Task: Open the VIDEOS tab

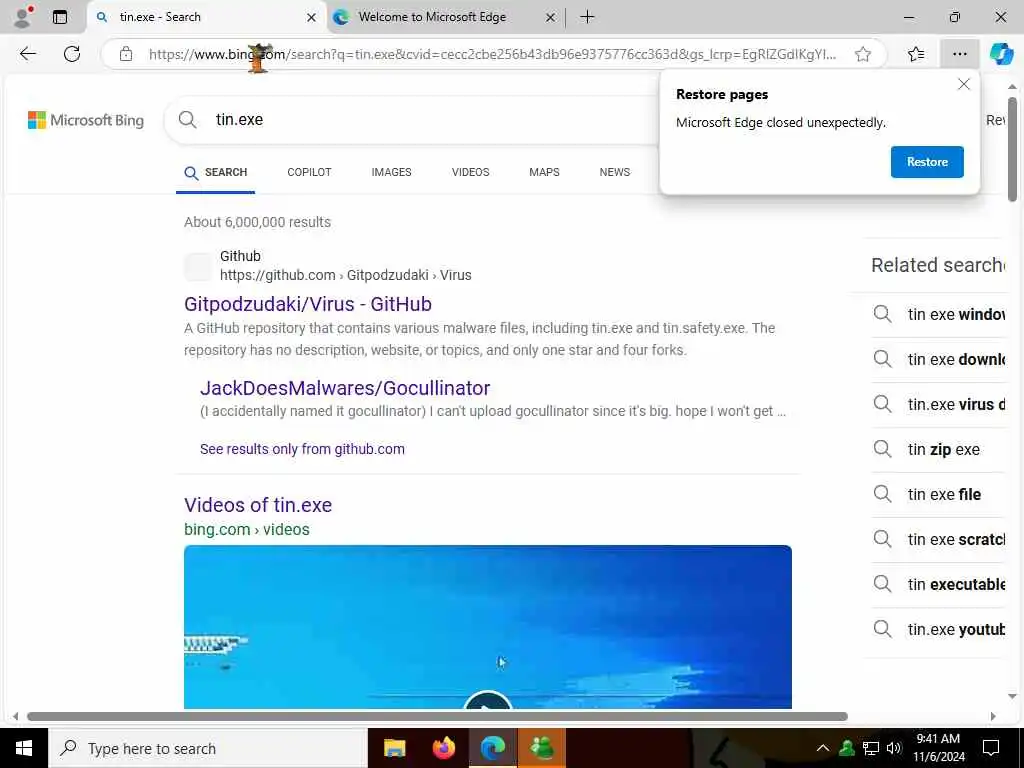Action: [470, 172]
